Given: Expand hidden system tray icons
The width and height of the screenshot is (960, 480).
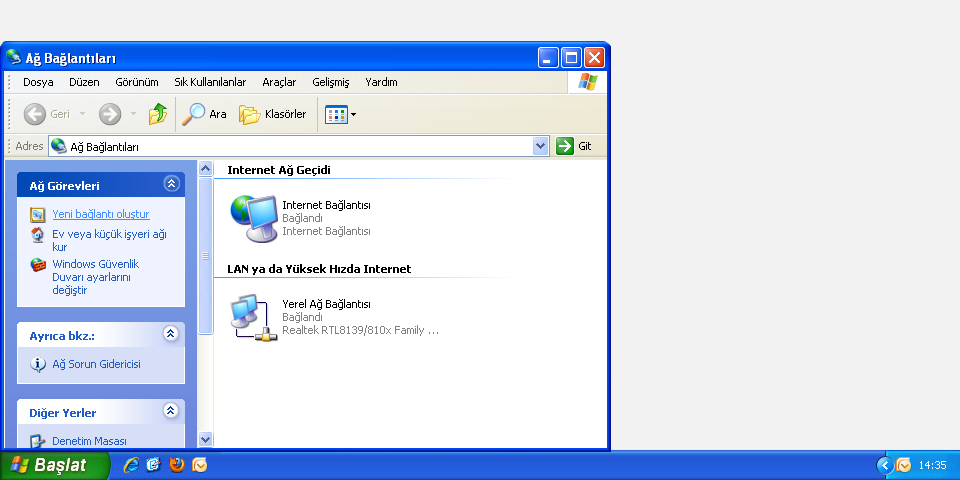Looking at the screenshot, I should tap(885, 465).
